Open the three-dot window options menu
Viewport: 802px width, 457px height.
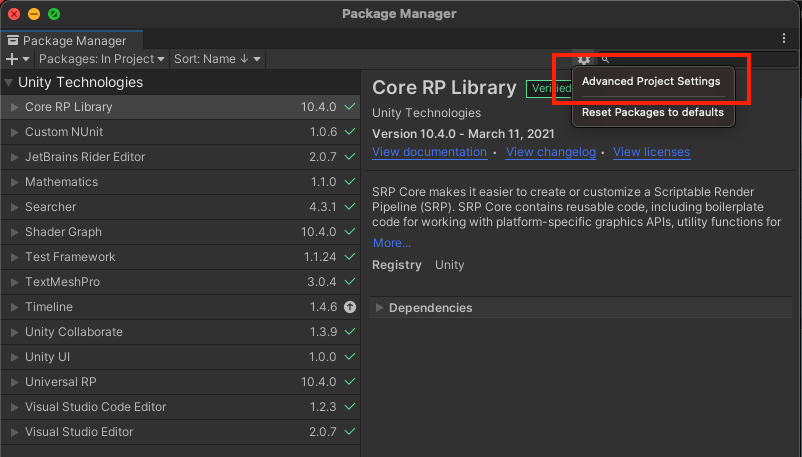pos(784,38)
